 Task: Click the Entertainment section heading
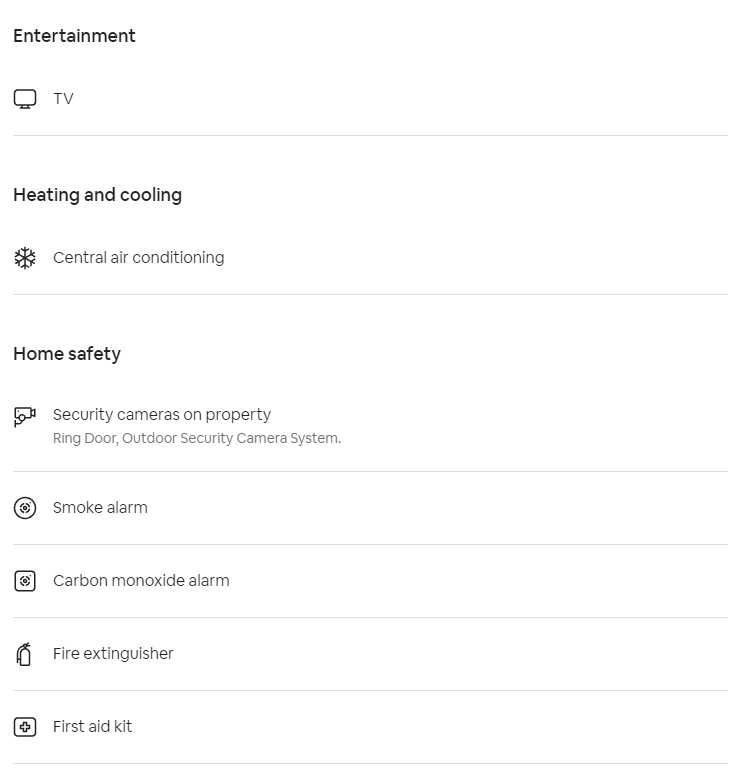tap(74, 36)
